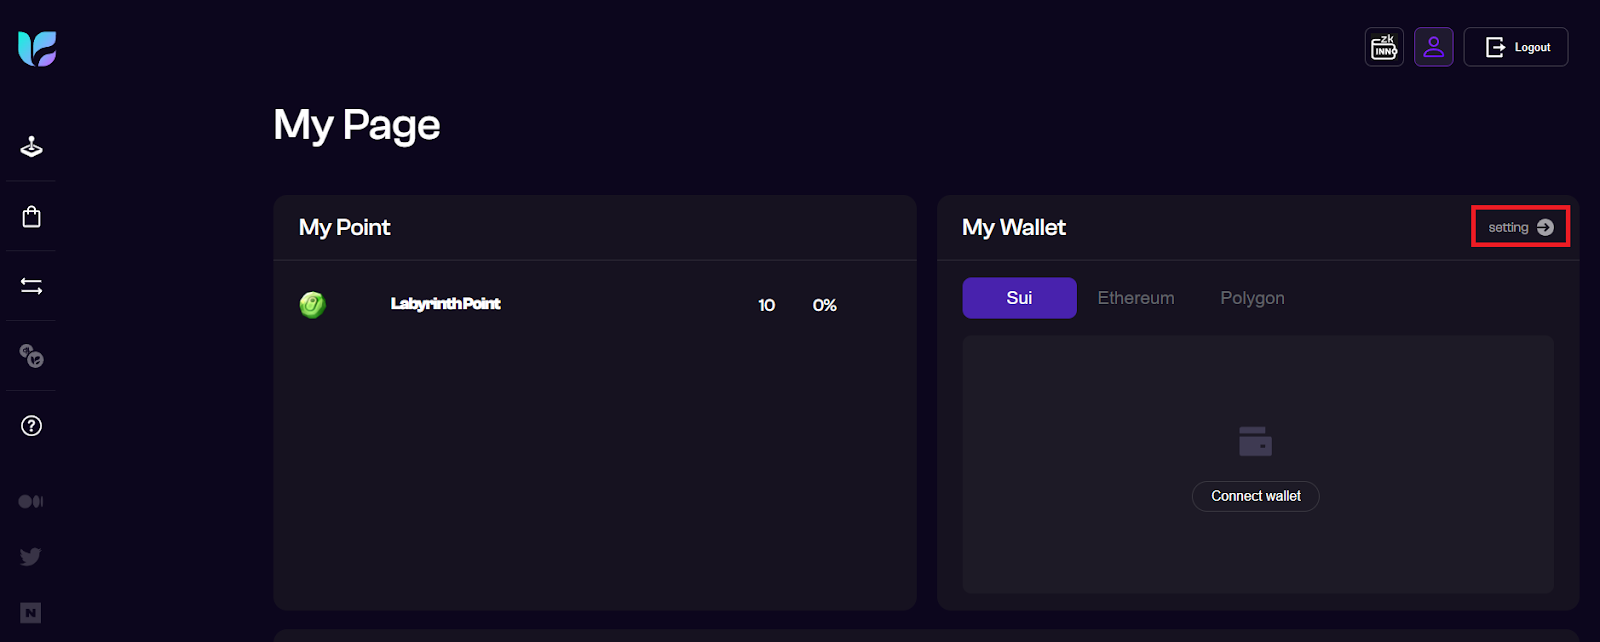
Task: Open the games joystick icon in sidebar
Action: pos(31,147)
